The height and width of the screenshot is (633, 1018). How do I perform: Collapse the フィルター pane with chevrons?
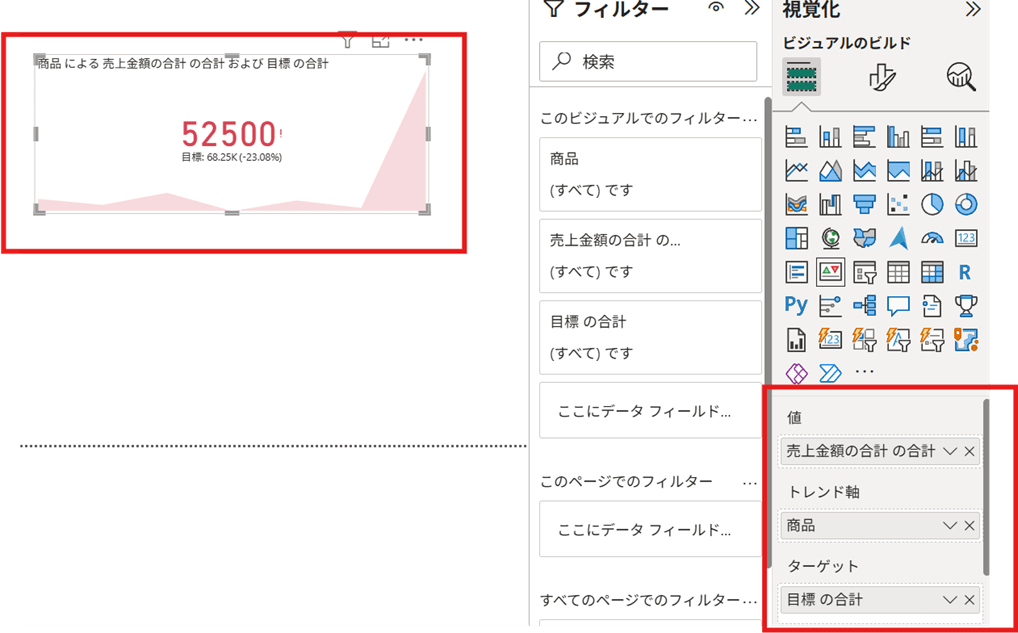coord(752,9)
